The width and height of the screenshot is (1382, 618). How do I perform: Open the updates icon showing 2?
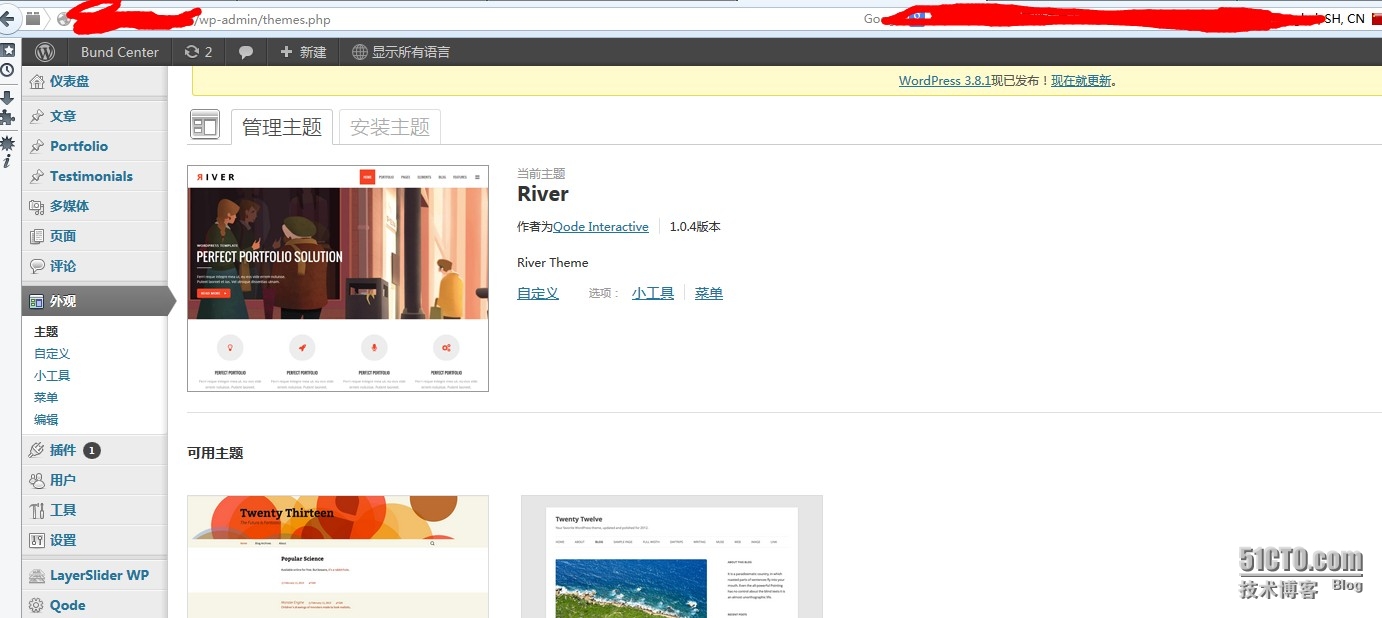click(x=198, y=52)
